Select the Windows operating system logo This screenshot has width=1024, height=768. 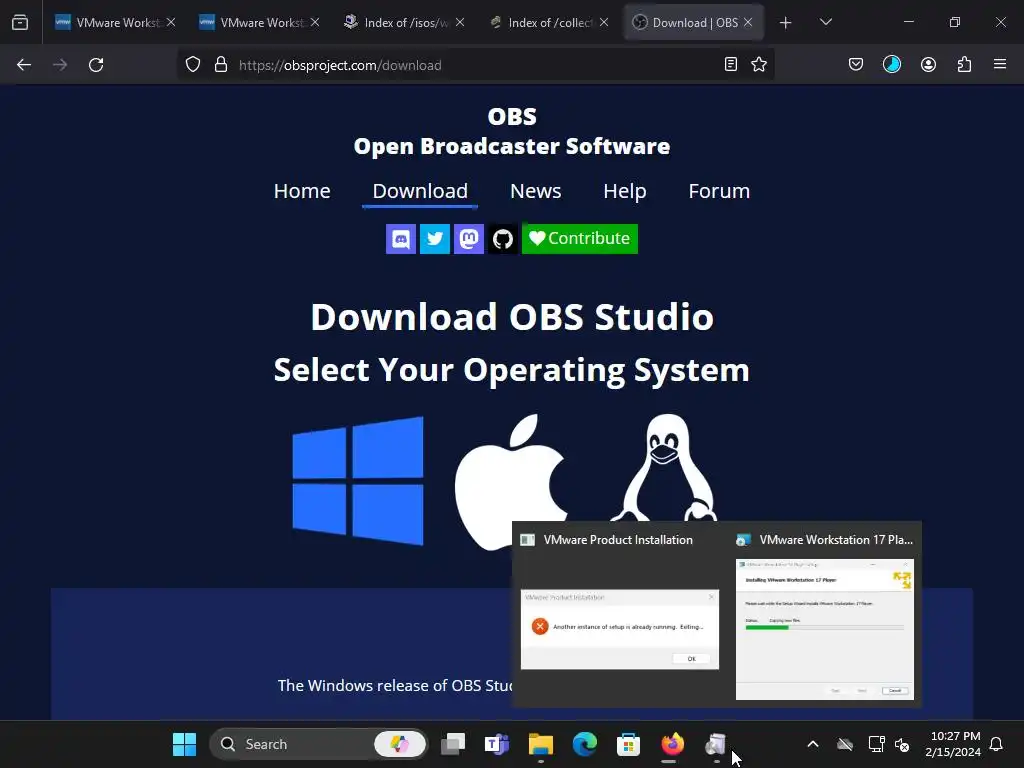click(358, 481)
